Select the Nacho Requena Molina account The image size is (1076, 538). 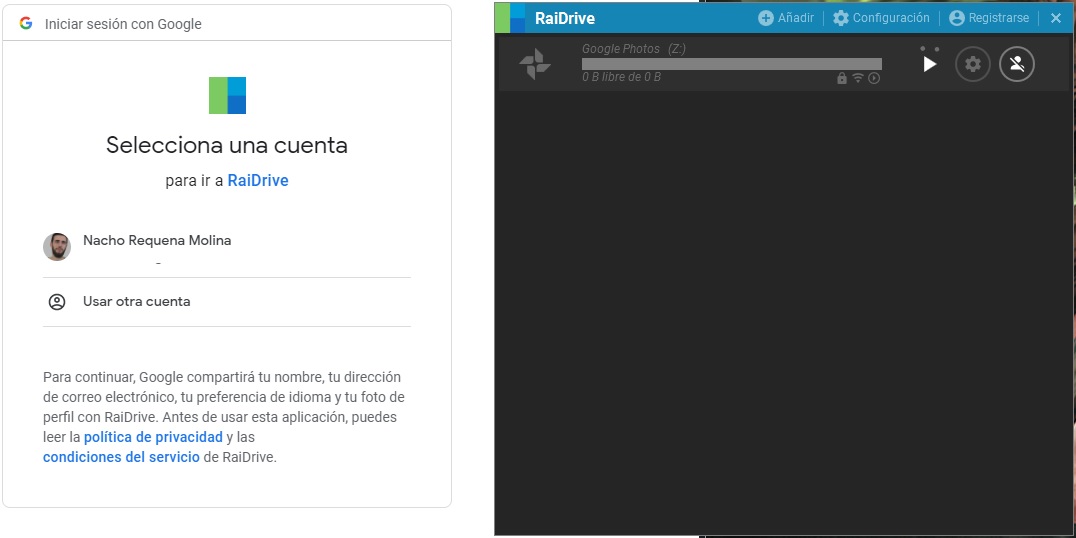[226, 247]
